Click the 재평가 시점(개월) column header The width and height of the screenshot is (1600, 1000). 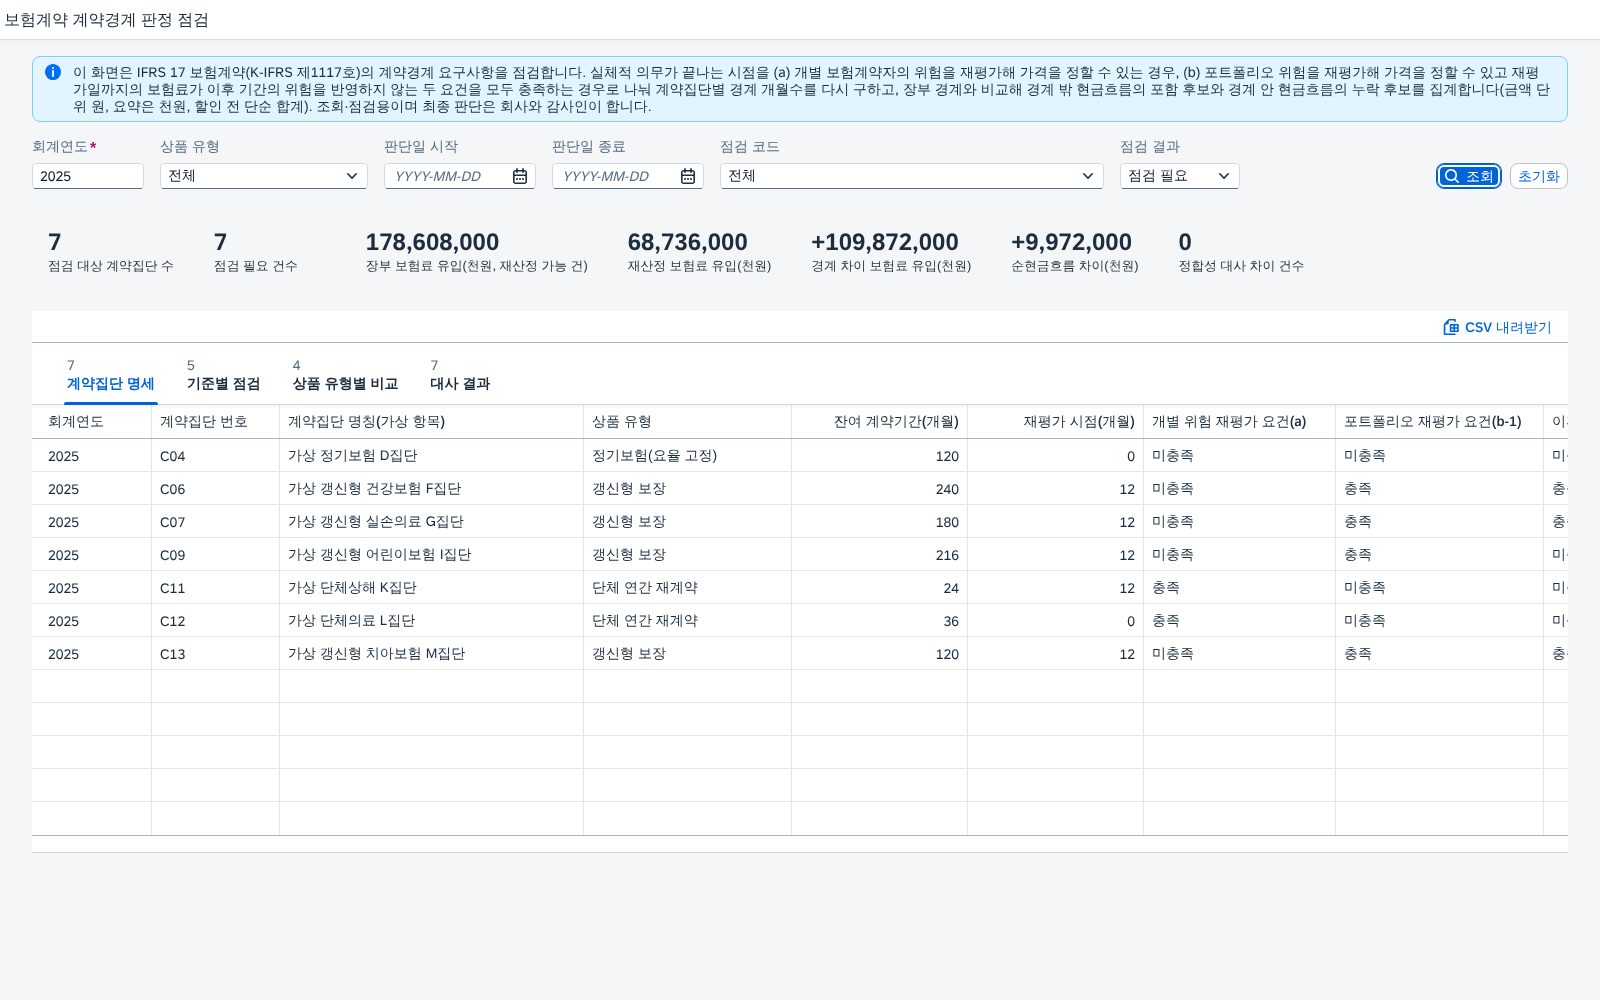pos(1055,422)
